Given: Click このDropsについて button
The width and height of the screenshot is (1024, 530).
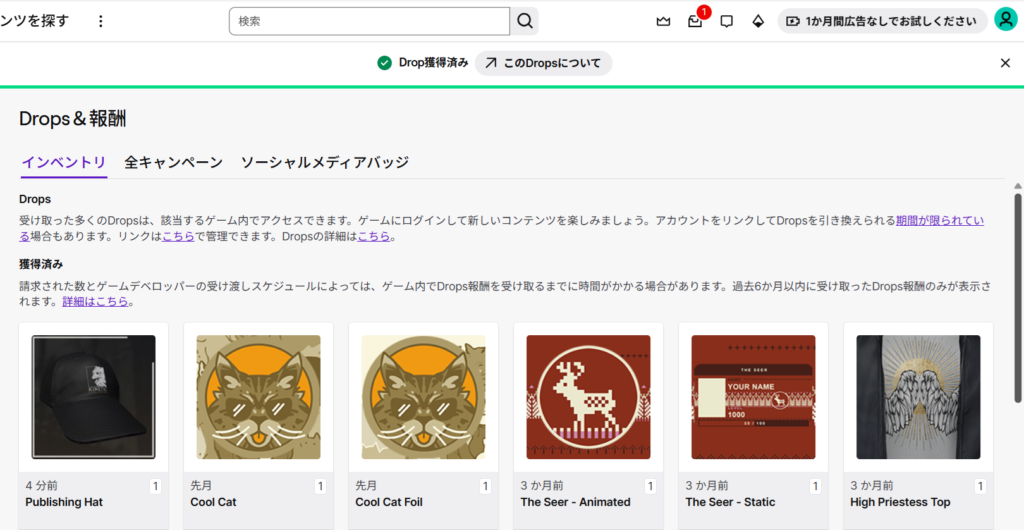Looking at the screenshot, I should click(543, 63).
